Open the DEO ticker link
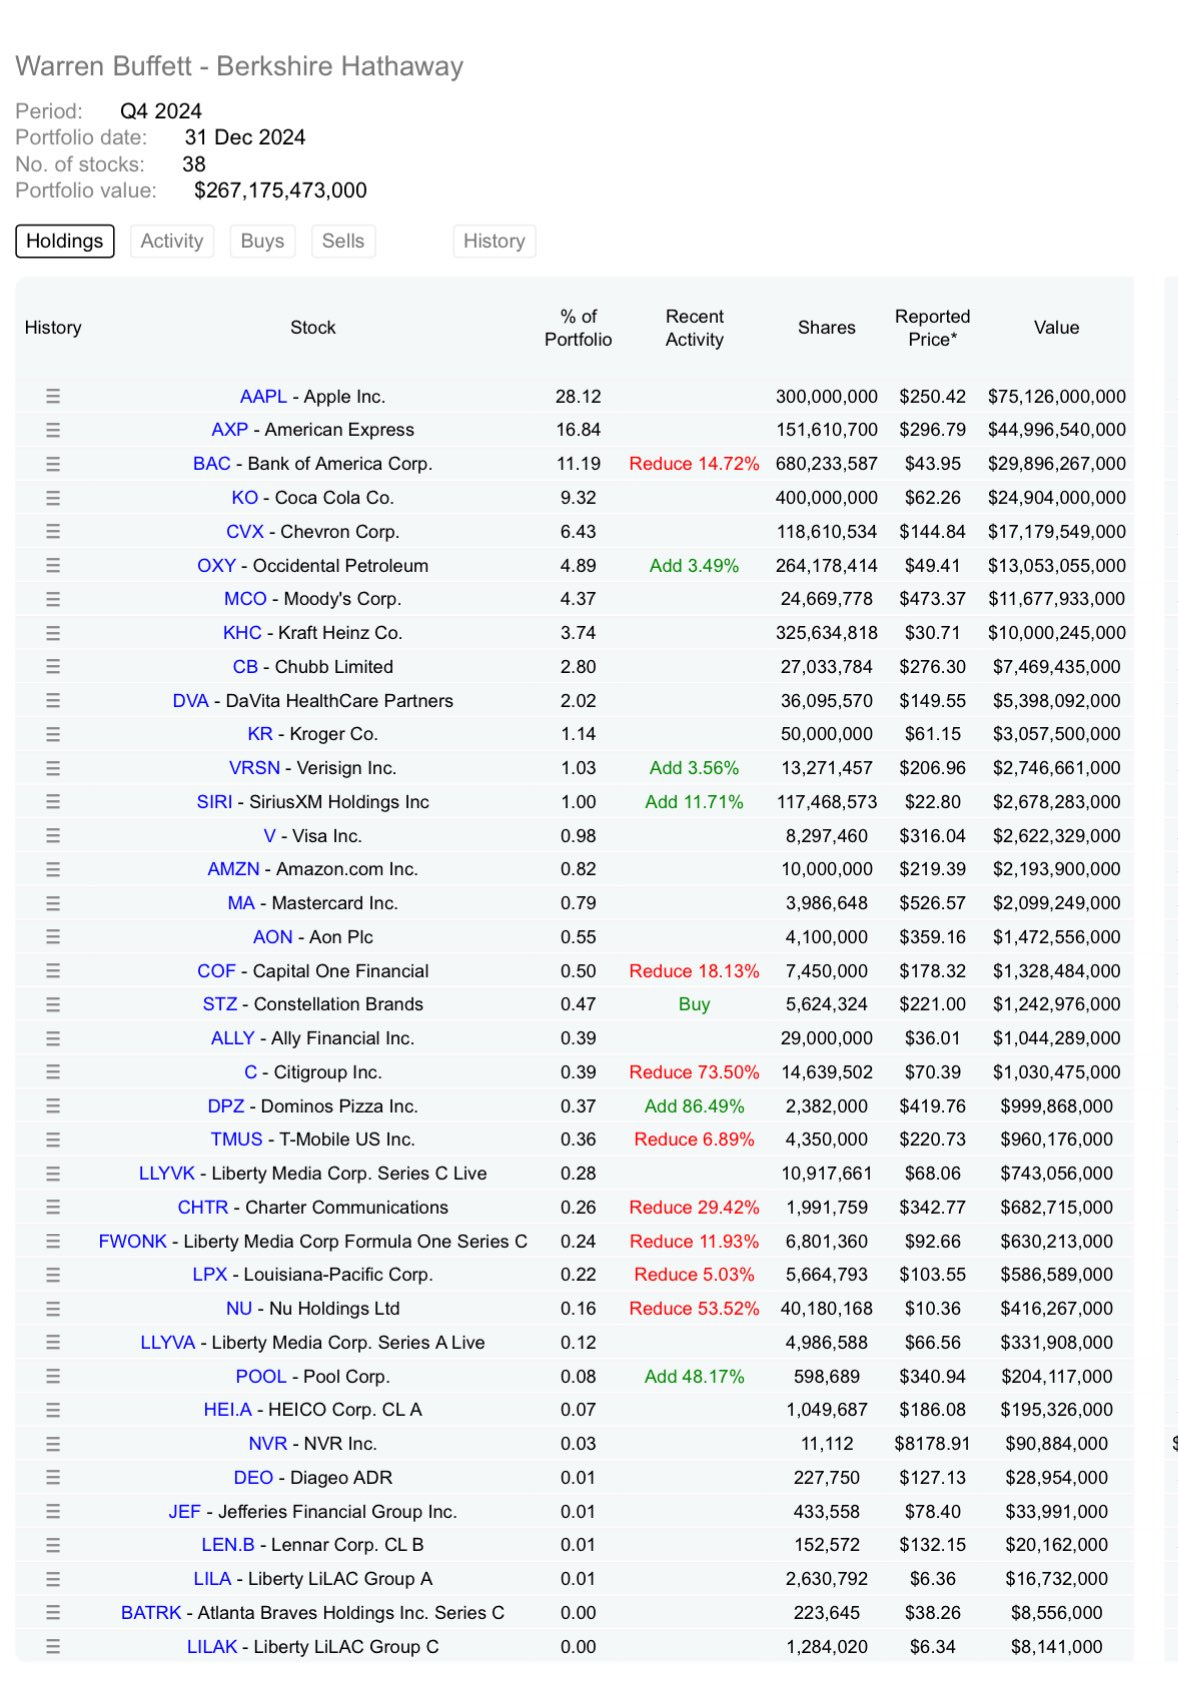This screenshot has width=1178, height=1689. click(x=254, y=1477)
